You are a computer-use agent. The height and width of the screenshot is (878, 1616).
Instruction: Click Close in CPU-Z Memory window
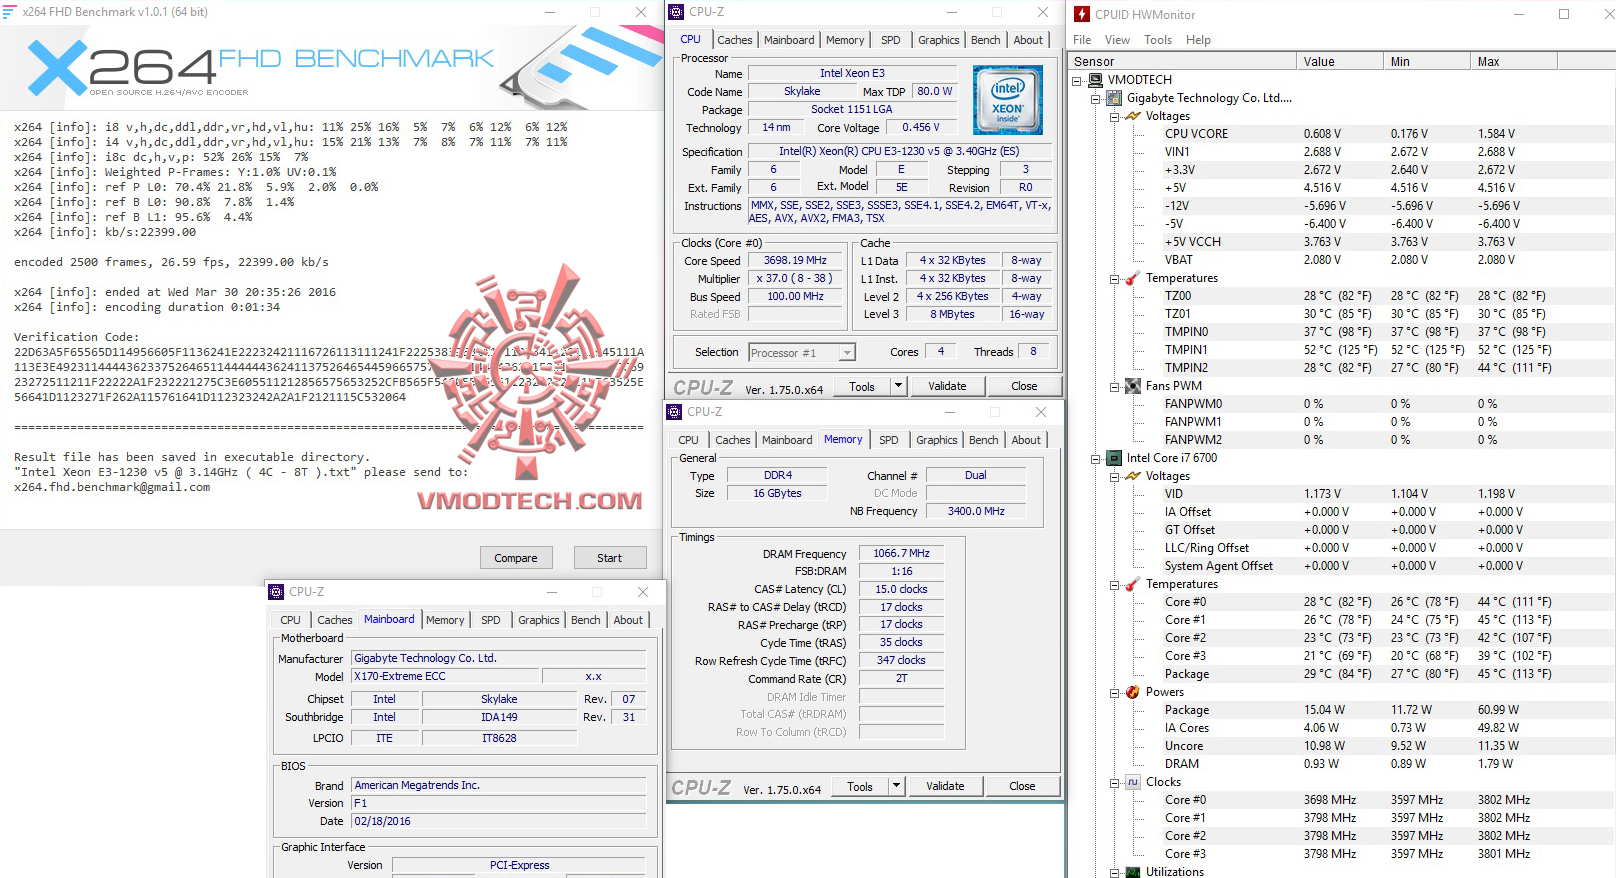(1022, 787)
